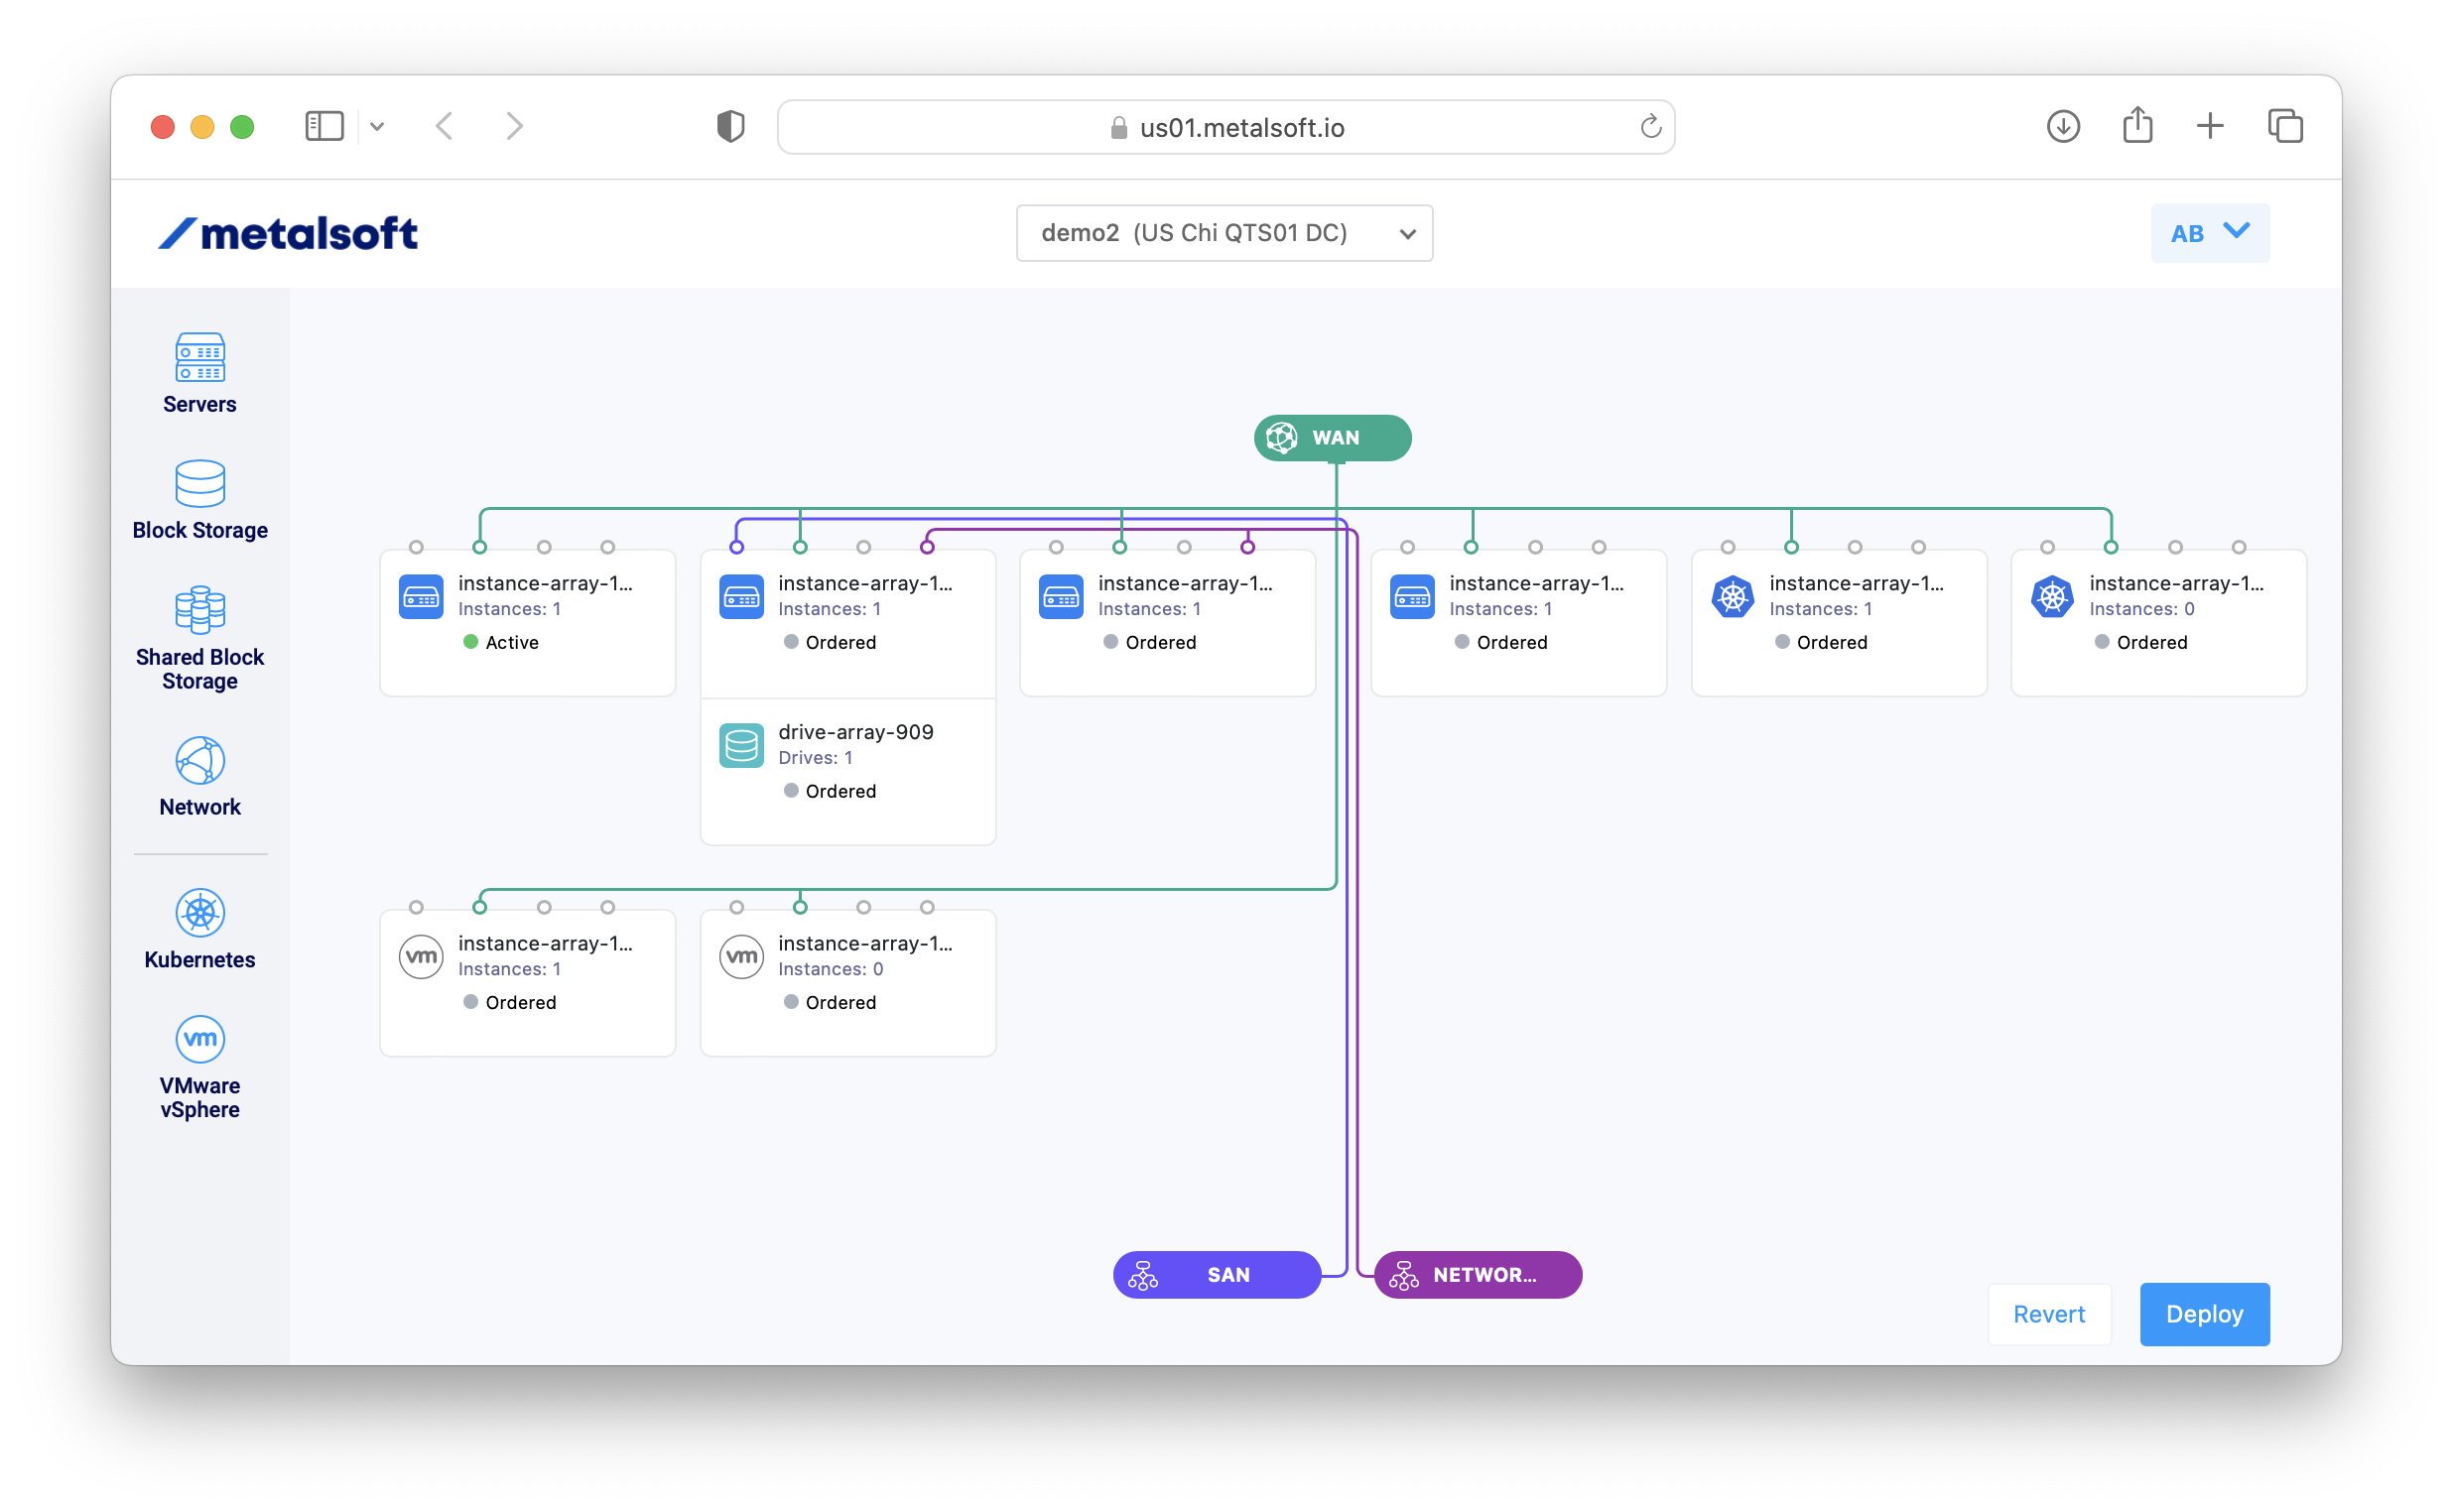Click the WAN network node
This screenshot has width=2453, height=1512.
click(1333, 438)
